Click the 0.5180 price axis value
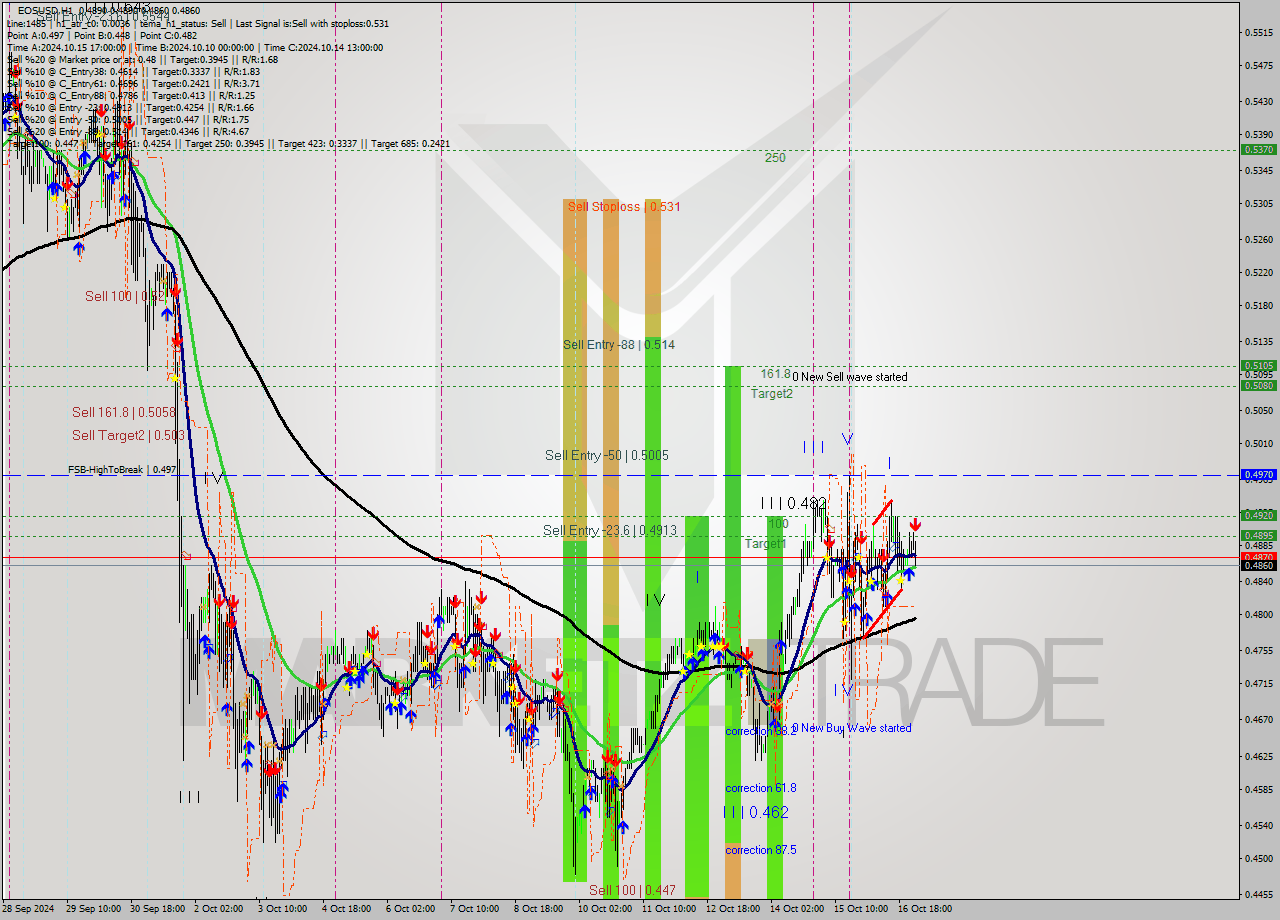The width and height of the screenshot is (1280, 920). coord(1258,305)
